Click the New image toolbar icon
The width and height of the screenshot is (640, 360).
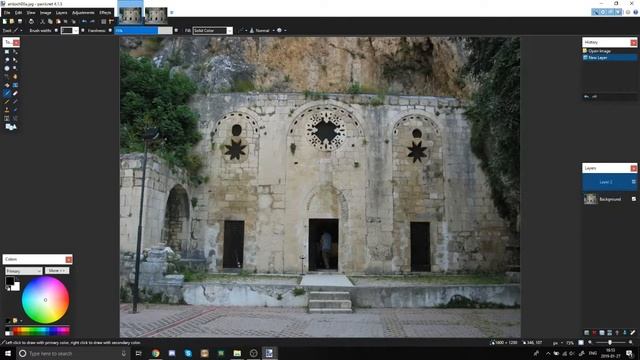pos(5,21)
